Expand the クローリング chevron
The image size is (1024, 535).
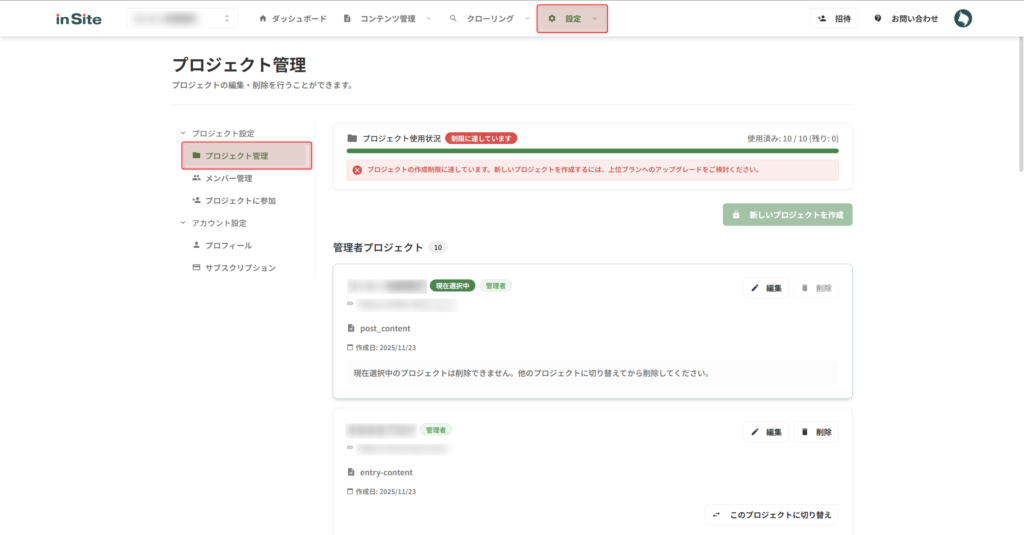tap(527, 18)
